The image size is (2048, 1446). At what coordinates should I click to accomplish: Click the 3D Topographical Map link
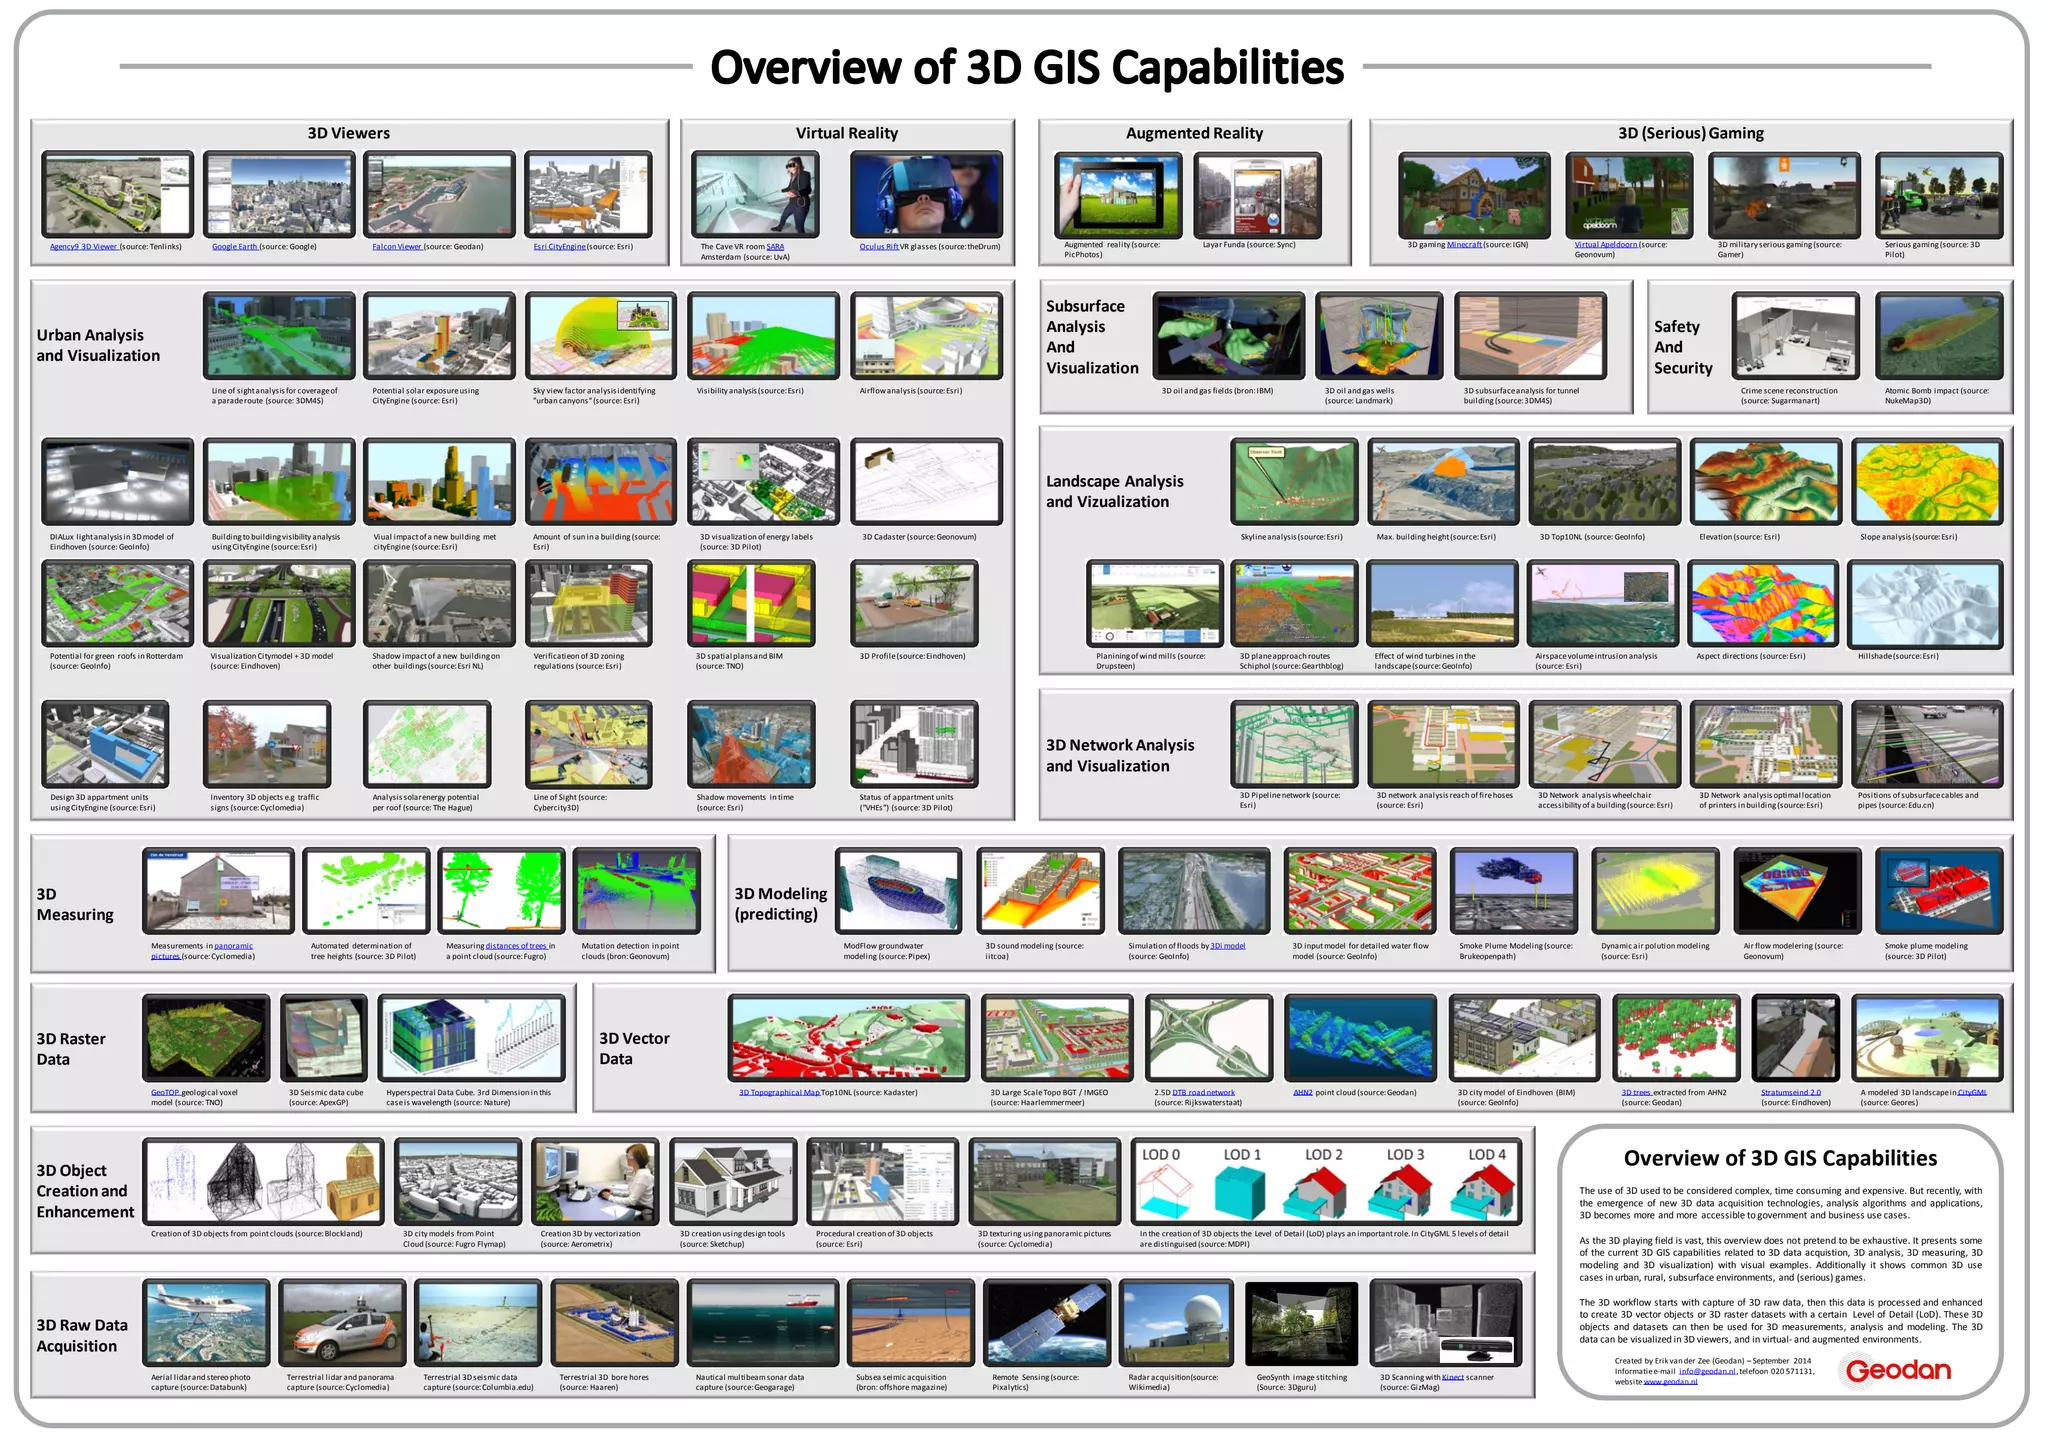pos(780,1093)
